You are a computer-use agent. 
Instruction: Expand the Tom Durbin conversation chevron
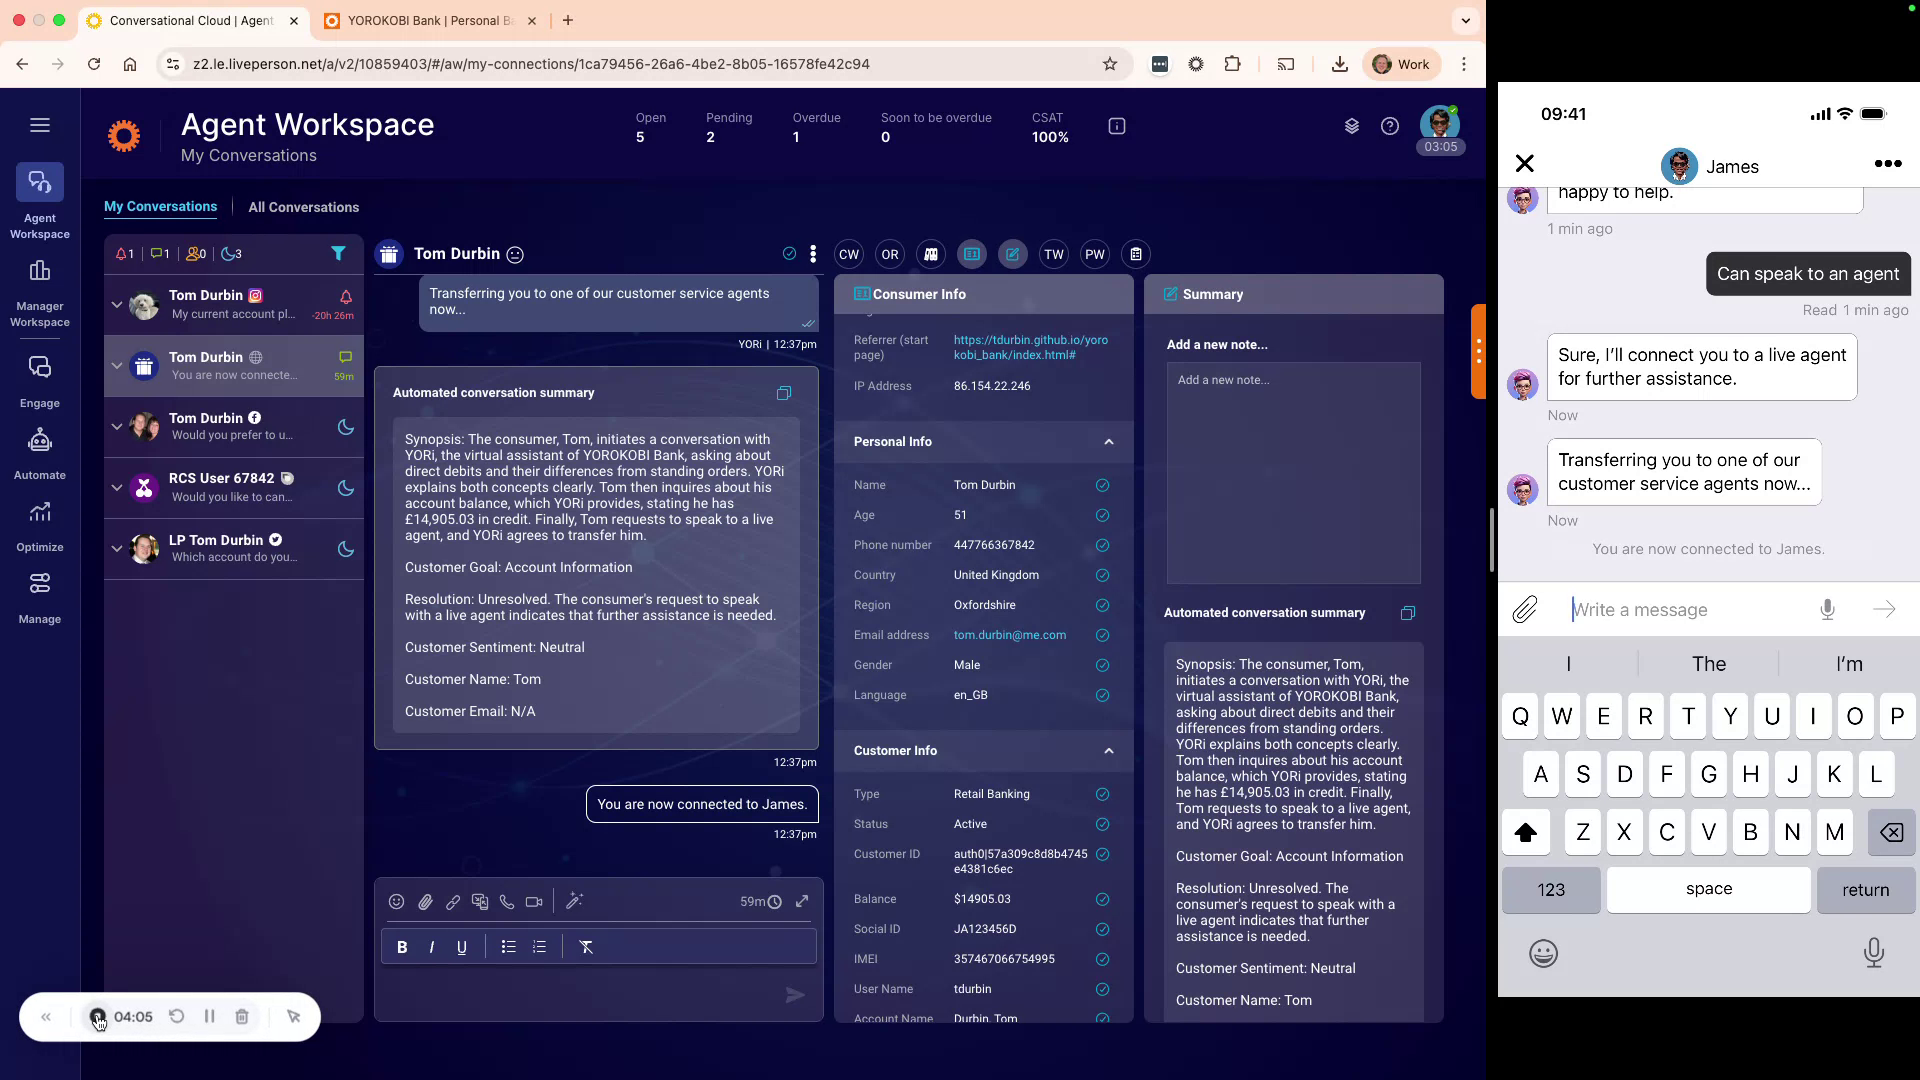click(116, 305)
